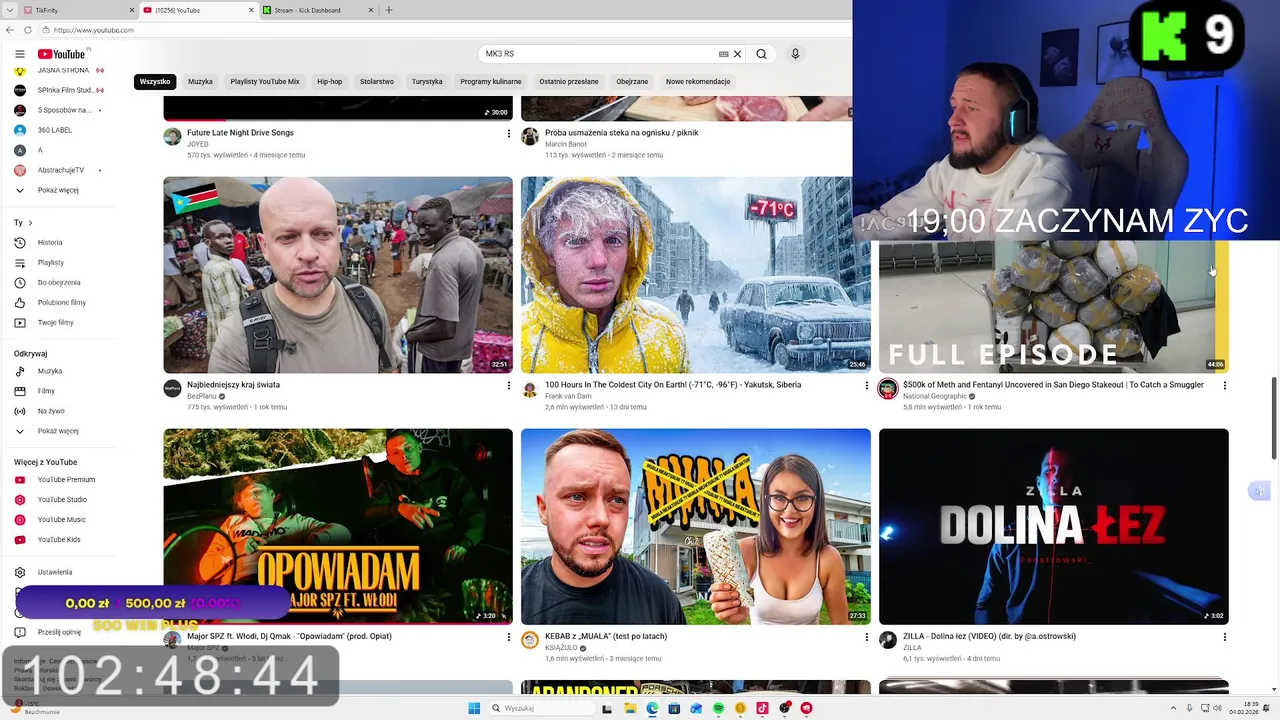Open options menu for ZILLA Dolina łez video
Image resolution: width=1280 pixels, height=720 pixels.
[1224, 638]
